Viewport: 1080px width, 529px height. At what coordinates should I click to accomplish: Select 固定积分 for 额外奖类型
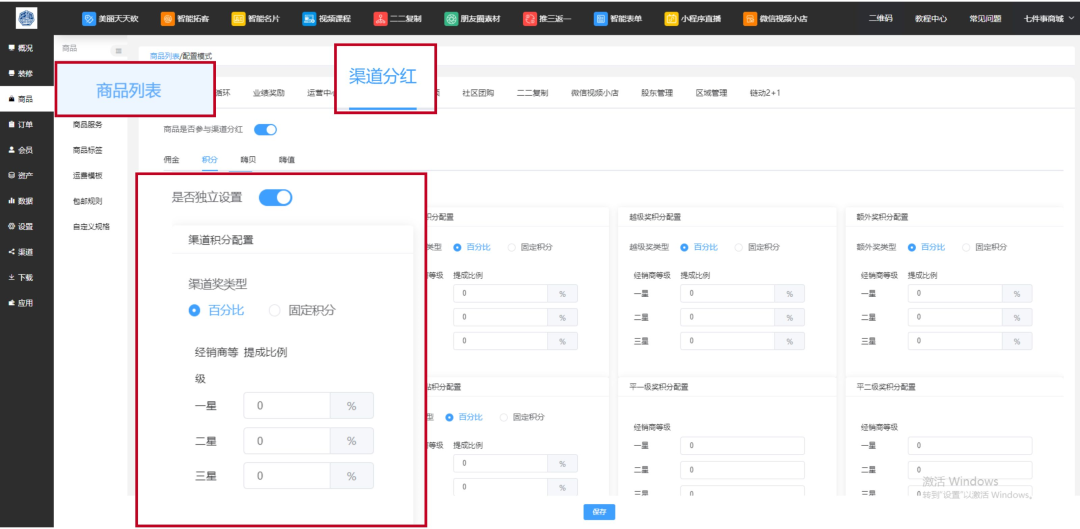point(985,247)
